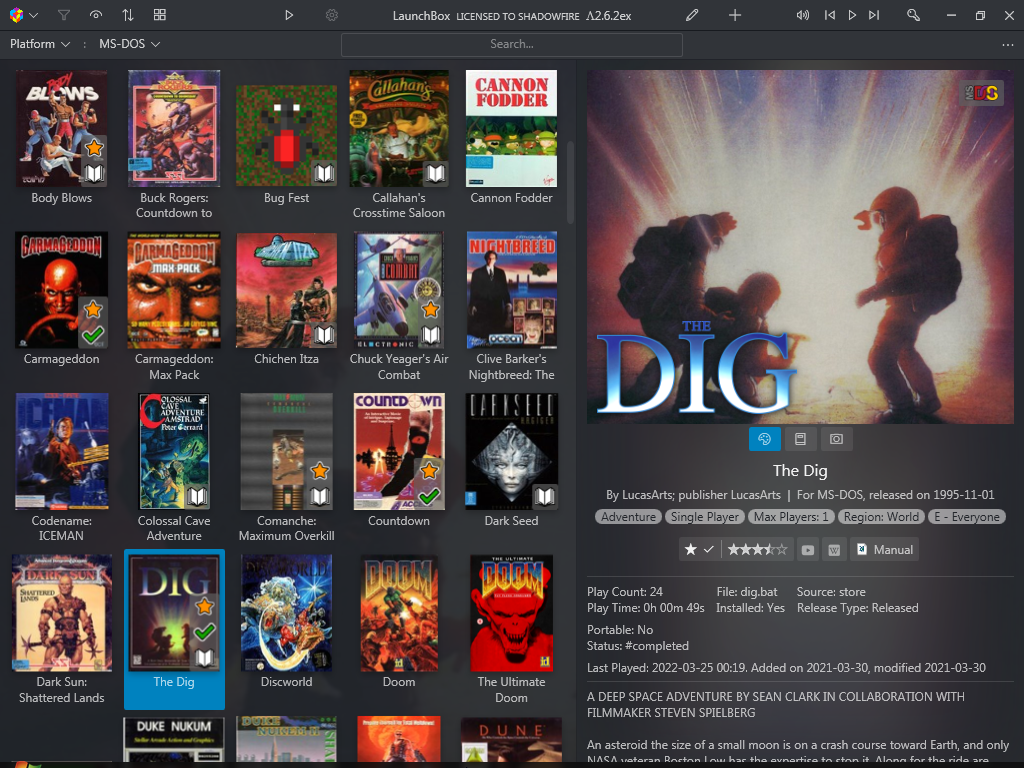1024x768 pixels.
Task: Select the Doom game cover
Action: point(399,613)
